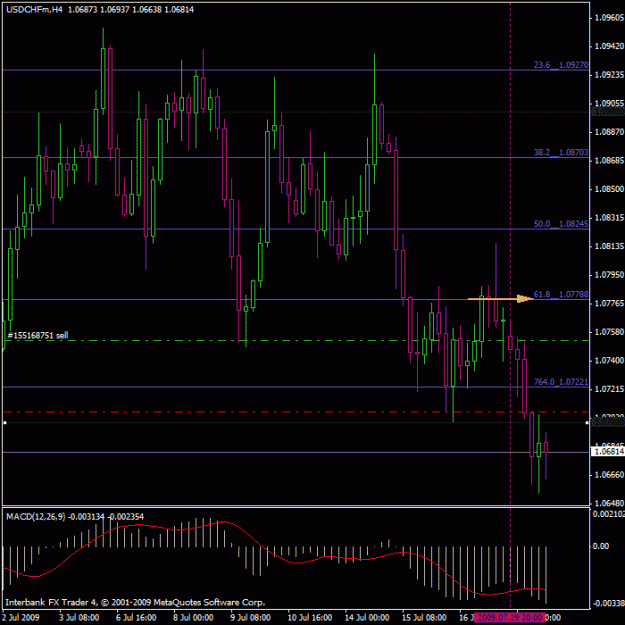
Task: Click the highlighted 2009.07.19 20:00 date marker
Action: 509,617
